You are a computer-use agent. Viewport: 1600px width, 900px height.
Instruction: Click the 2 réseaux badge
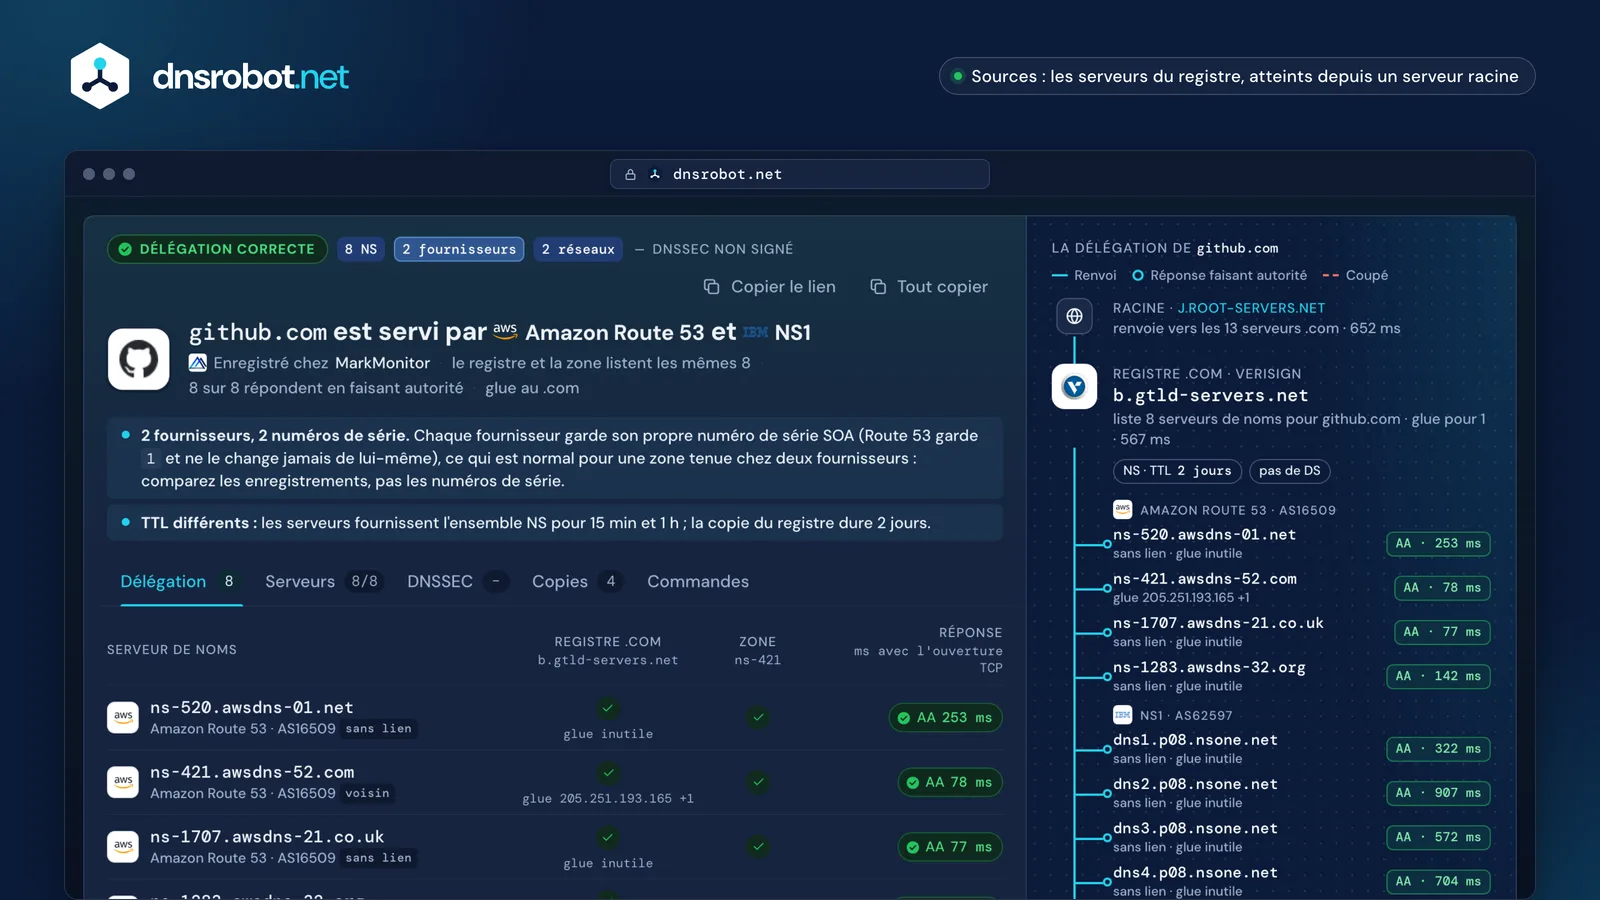[x=578, y=249]
